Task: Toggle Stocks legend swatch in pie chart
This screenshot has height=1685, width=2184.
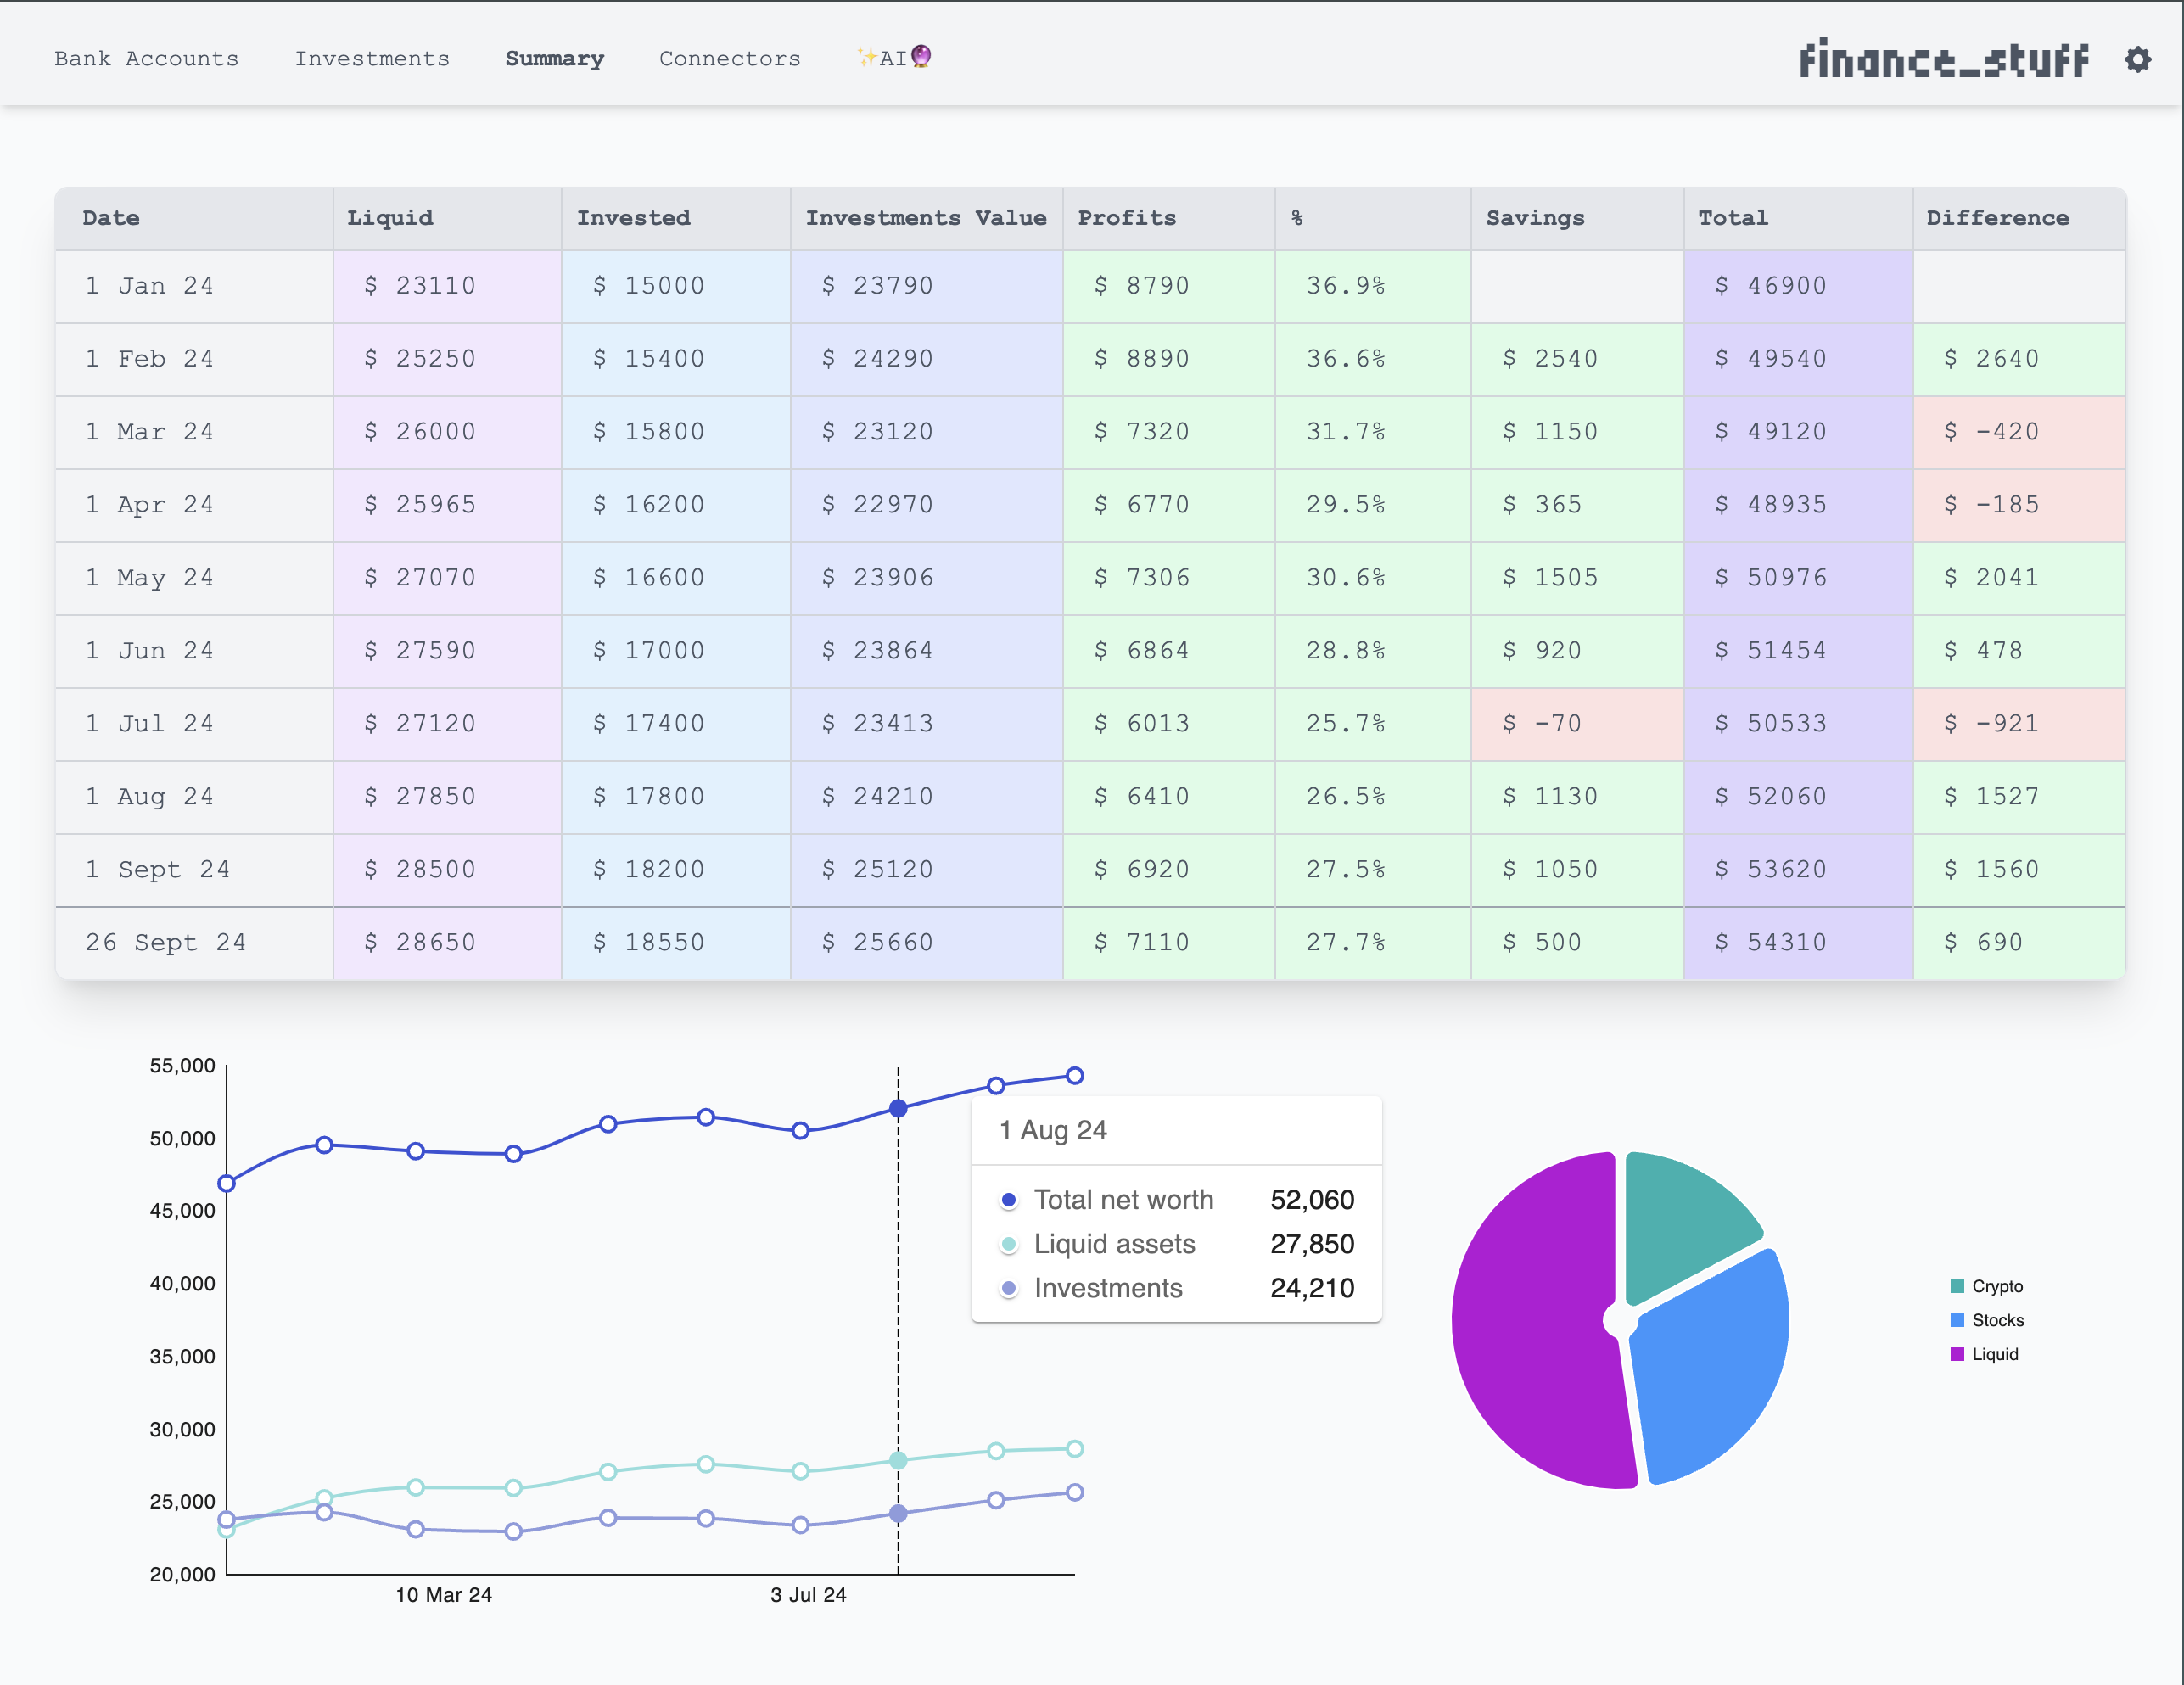Action: tap(1957, 1320)
